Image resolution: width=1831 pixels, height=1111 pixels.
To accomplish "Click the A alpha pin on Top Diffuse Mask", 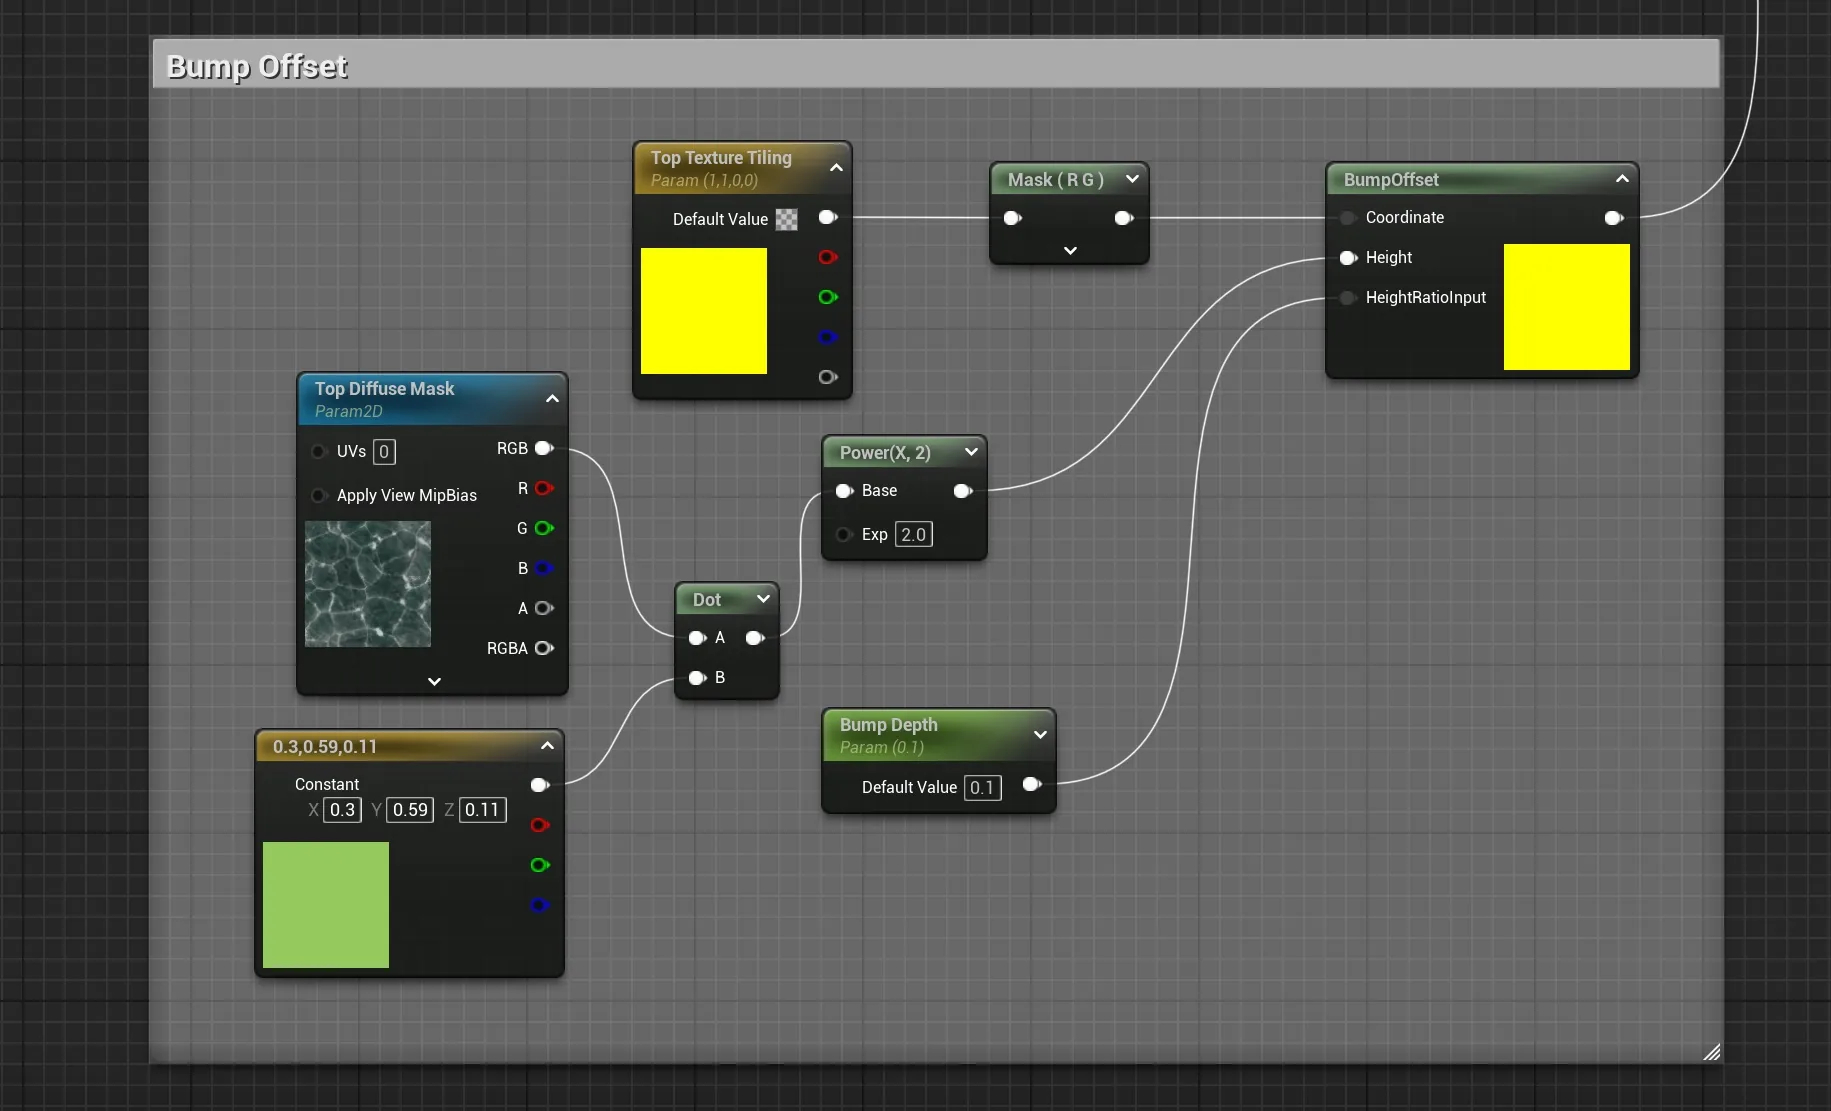I will [x=544, y=608].
